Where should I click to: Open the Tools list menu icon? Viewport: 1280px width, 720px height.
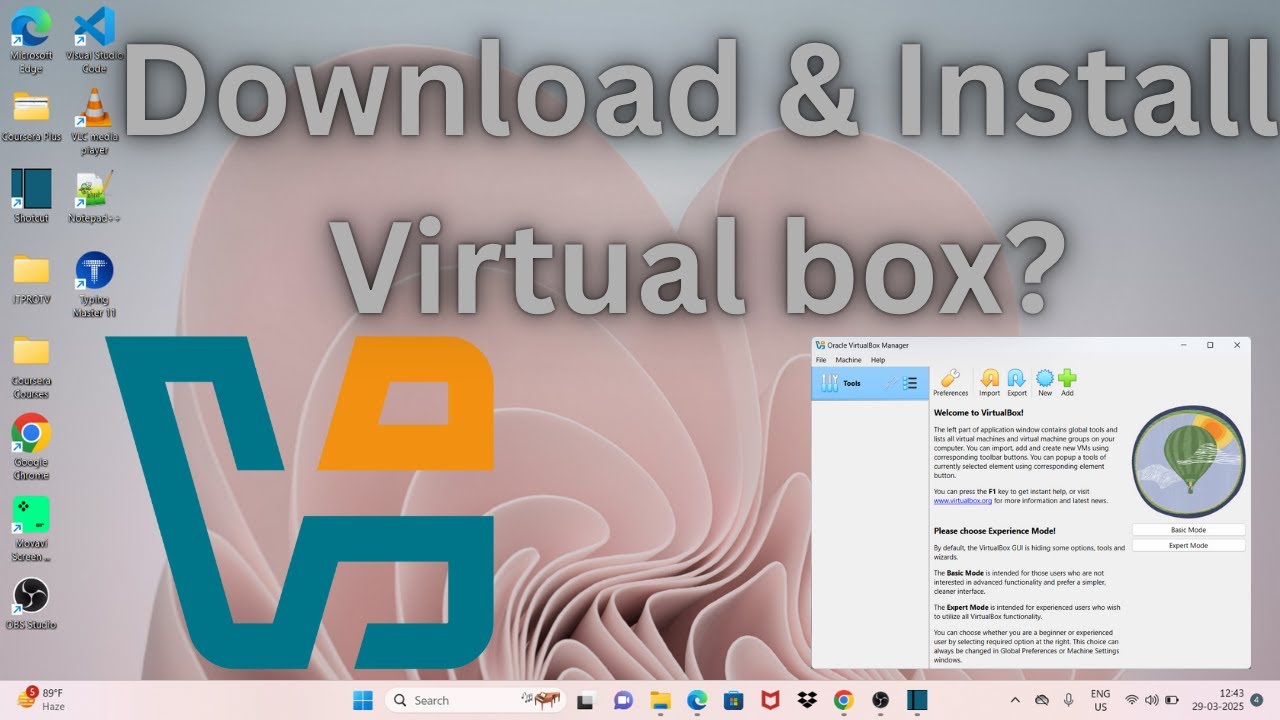(x=910, y=383)
